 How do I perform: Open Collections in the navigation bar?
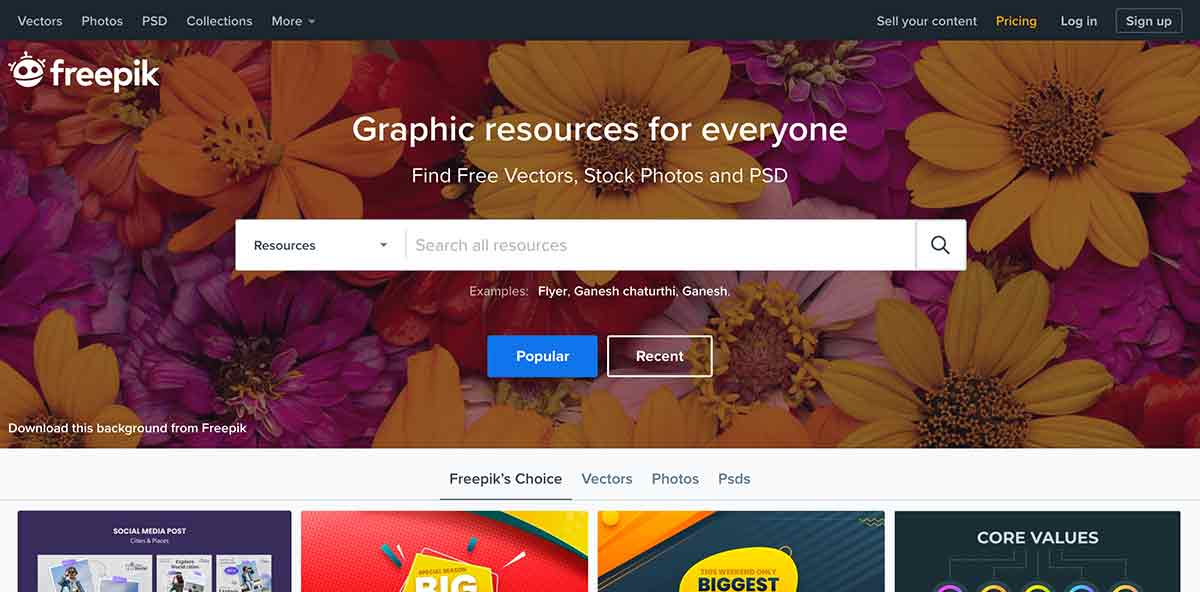coord(219,21)
